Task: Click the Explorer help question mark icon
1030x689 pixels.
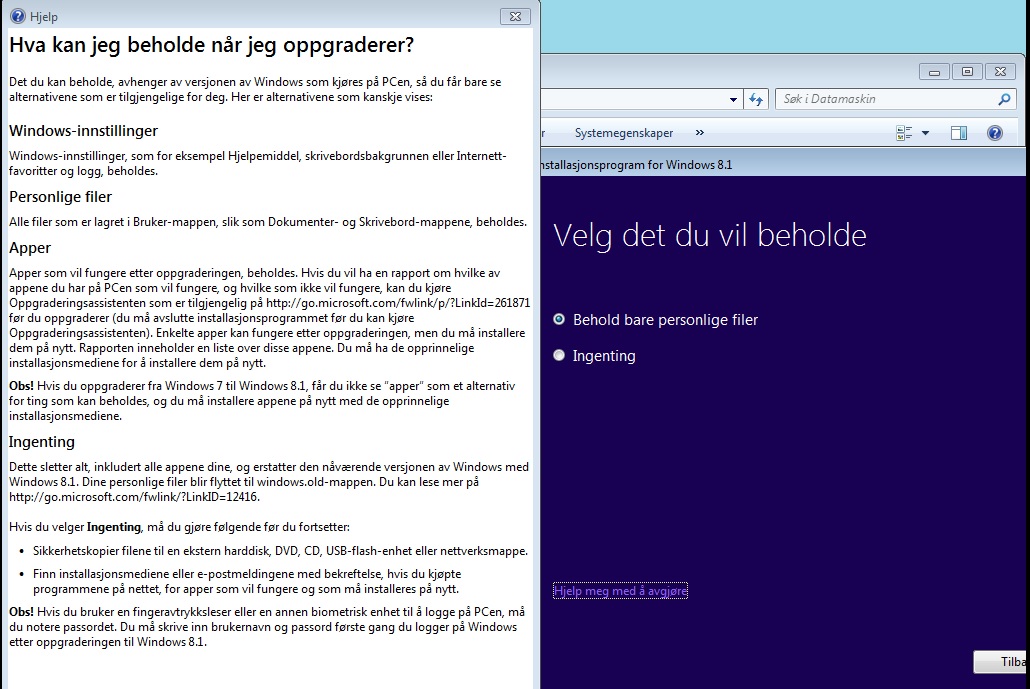Action: (995, 133)
